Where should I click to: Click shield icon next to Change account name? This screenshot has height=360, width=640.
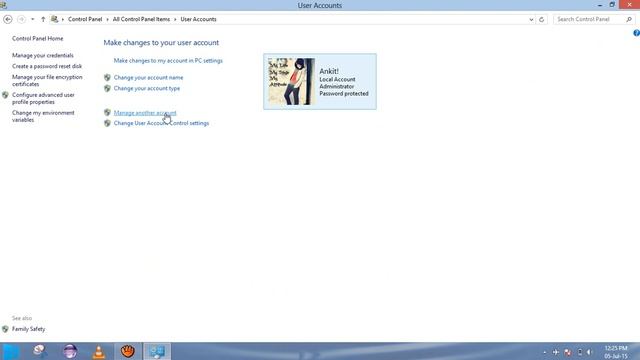coord(107,77)
